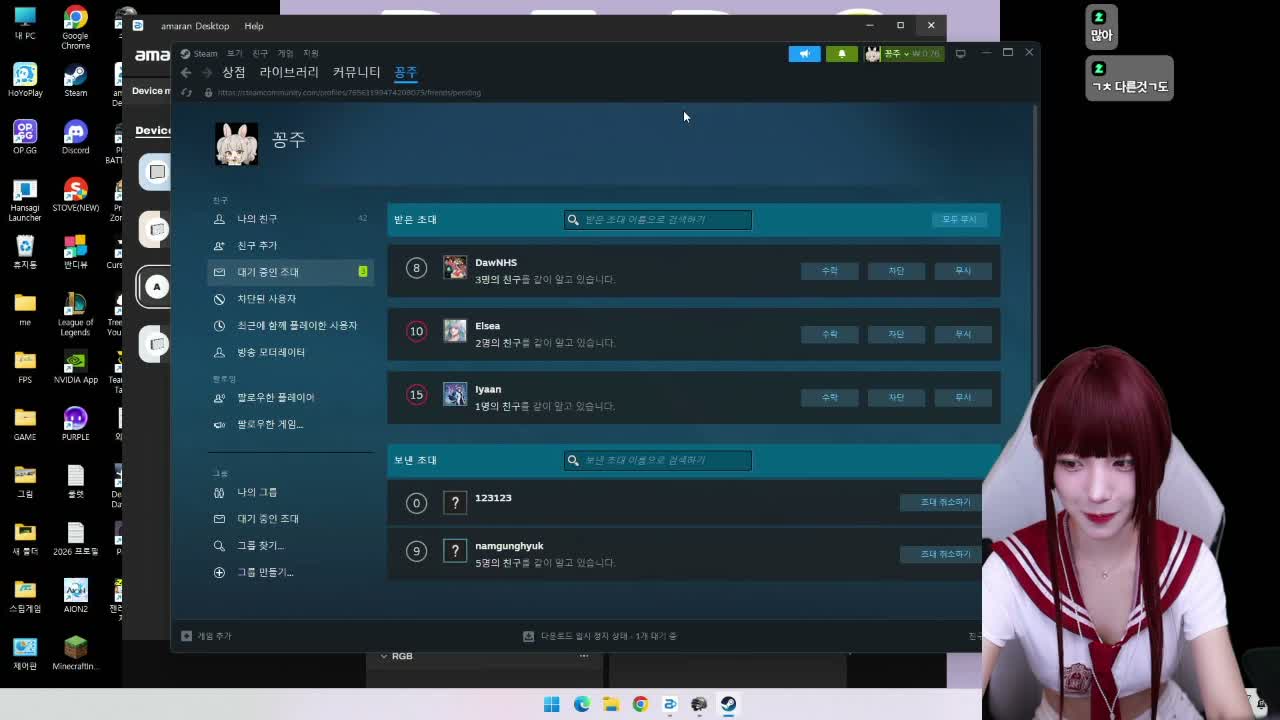
Task: Open Microsoft Edge from the taskbar
Action: point(582,704)
